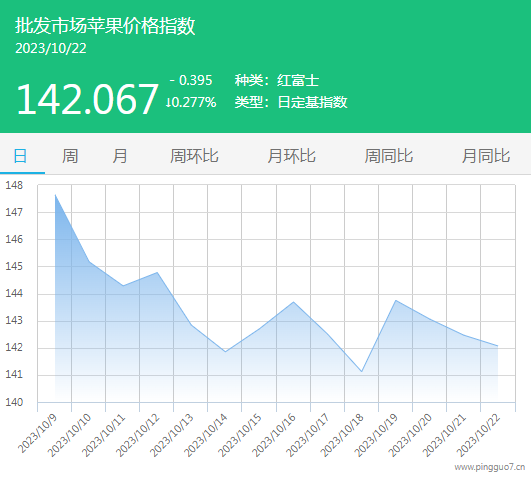Show the 月同比 tab
Viewport: 531px width, 478px height.
(486, 156)
